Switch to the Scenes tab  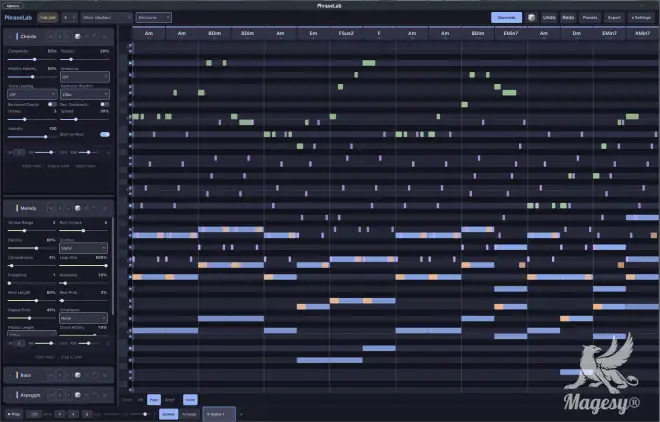[x=168, y=414]
